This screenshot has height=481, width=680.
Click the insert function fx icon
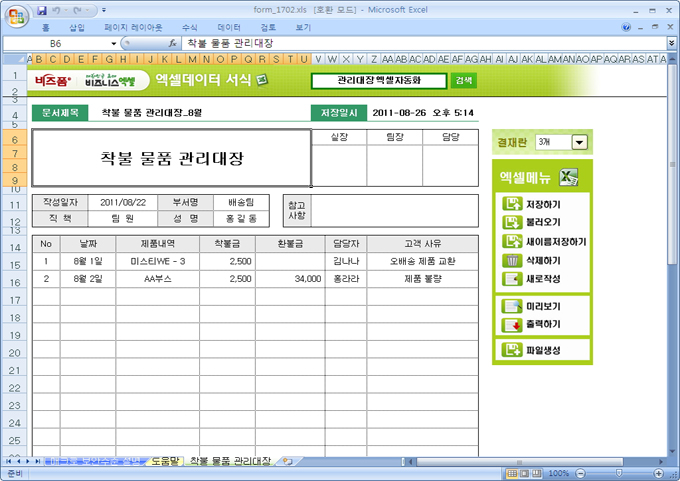(x=173, y=43)
